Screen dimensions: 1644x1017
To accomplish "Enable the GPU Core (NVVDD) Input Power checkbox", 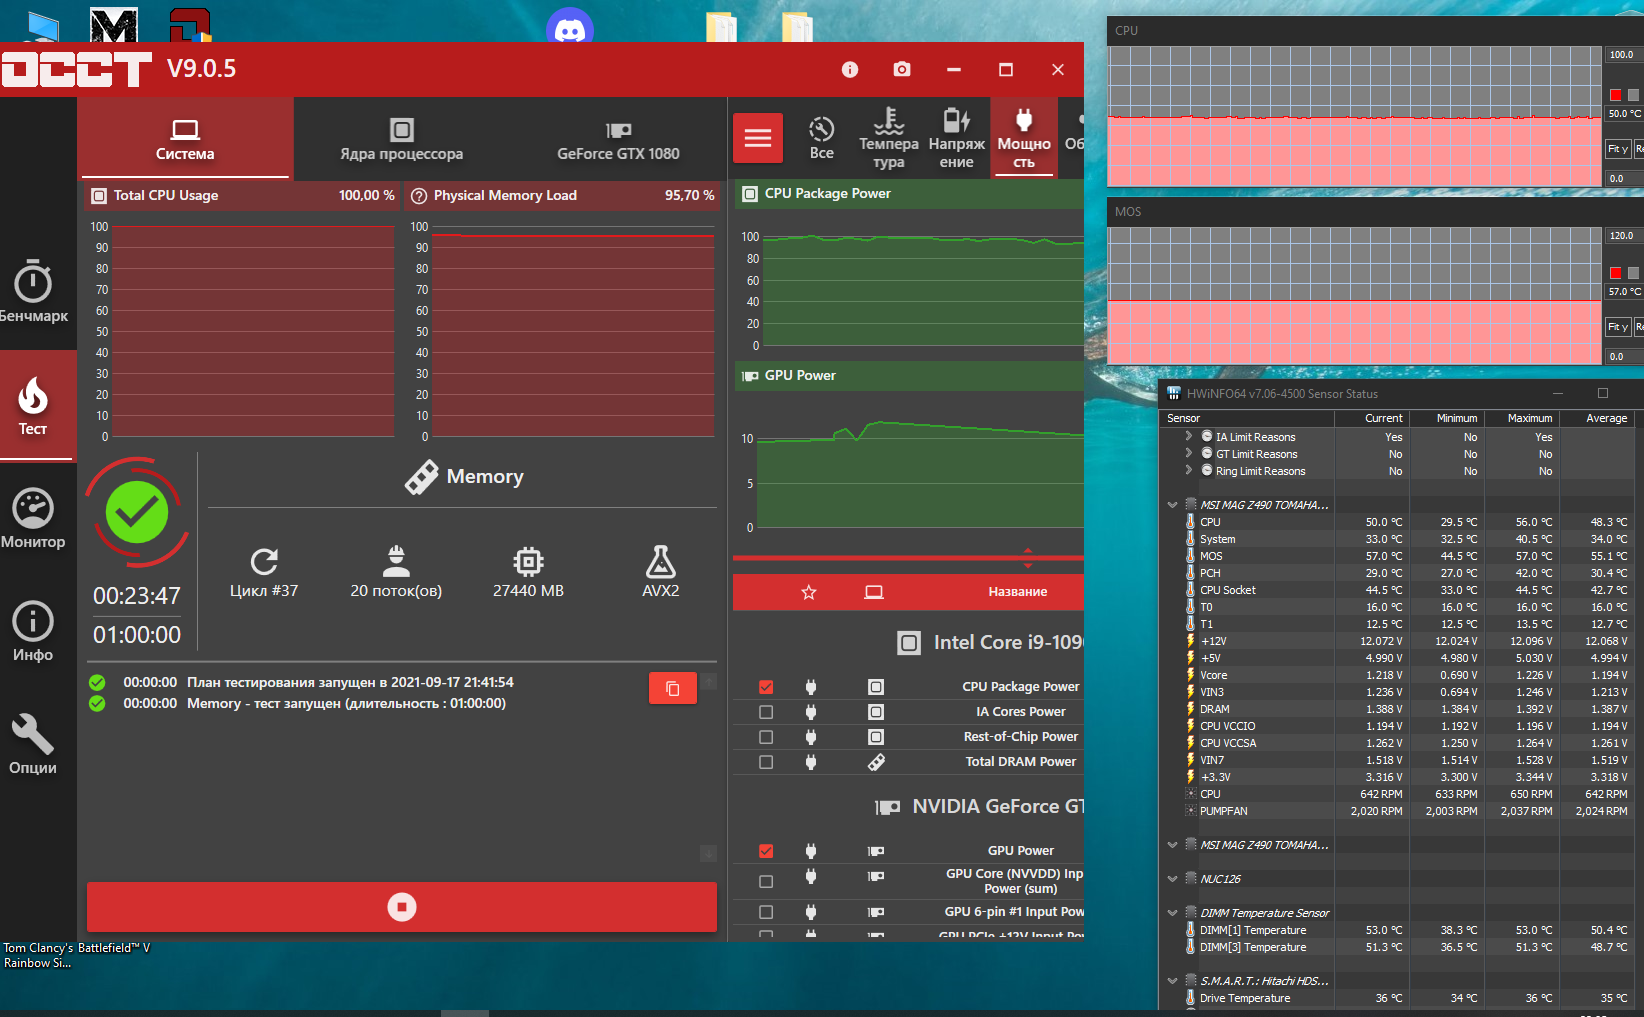I will click(x=766, y=881).
